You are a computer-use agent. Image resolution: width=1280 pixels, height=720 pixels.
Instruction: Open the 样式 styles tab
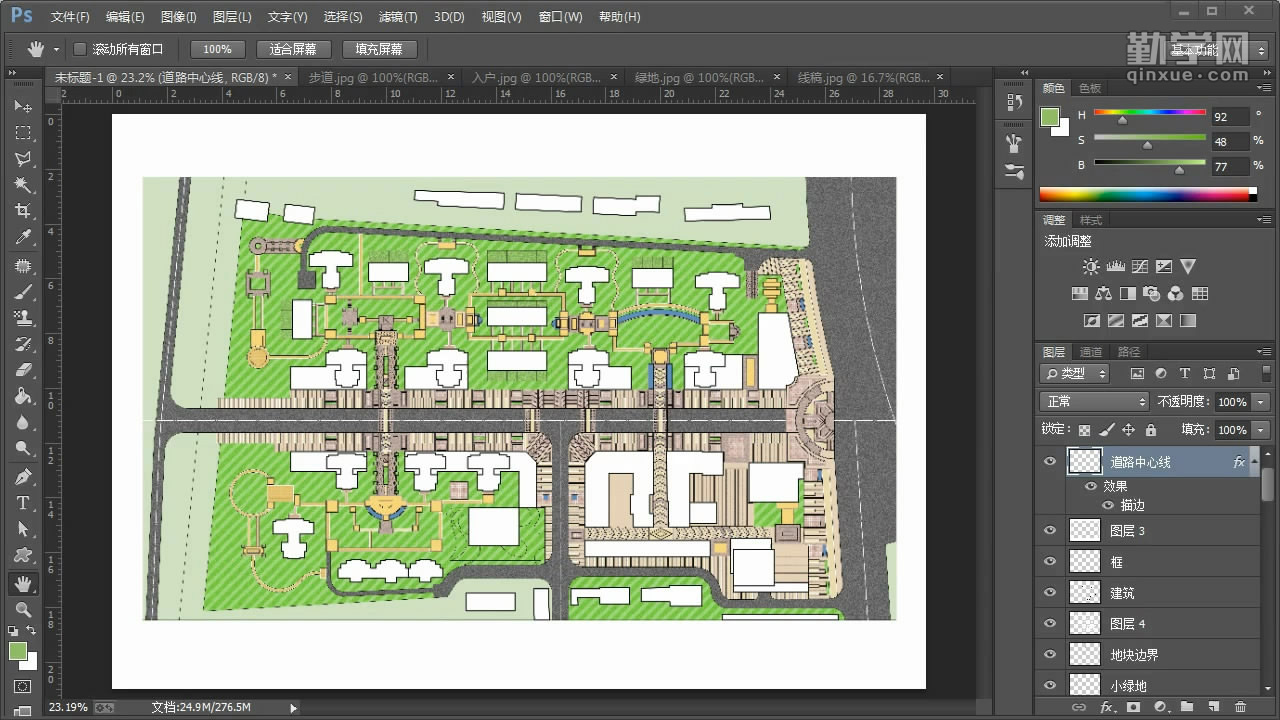(x=1091, y=220)
